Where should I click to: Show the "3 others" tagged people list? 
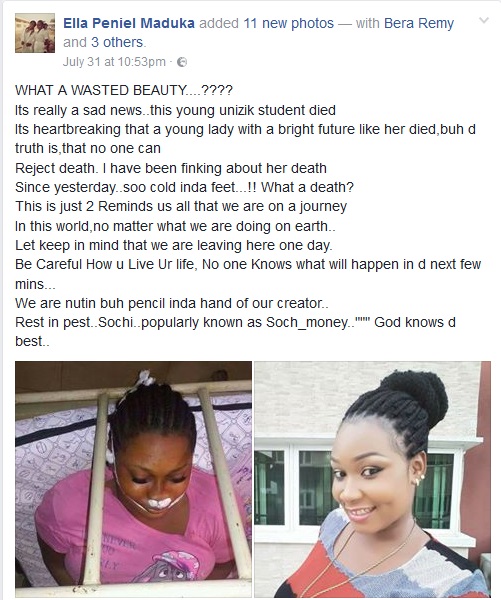point(117,42)
